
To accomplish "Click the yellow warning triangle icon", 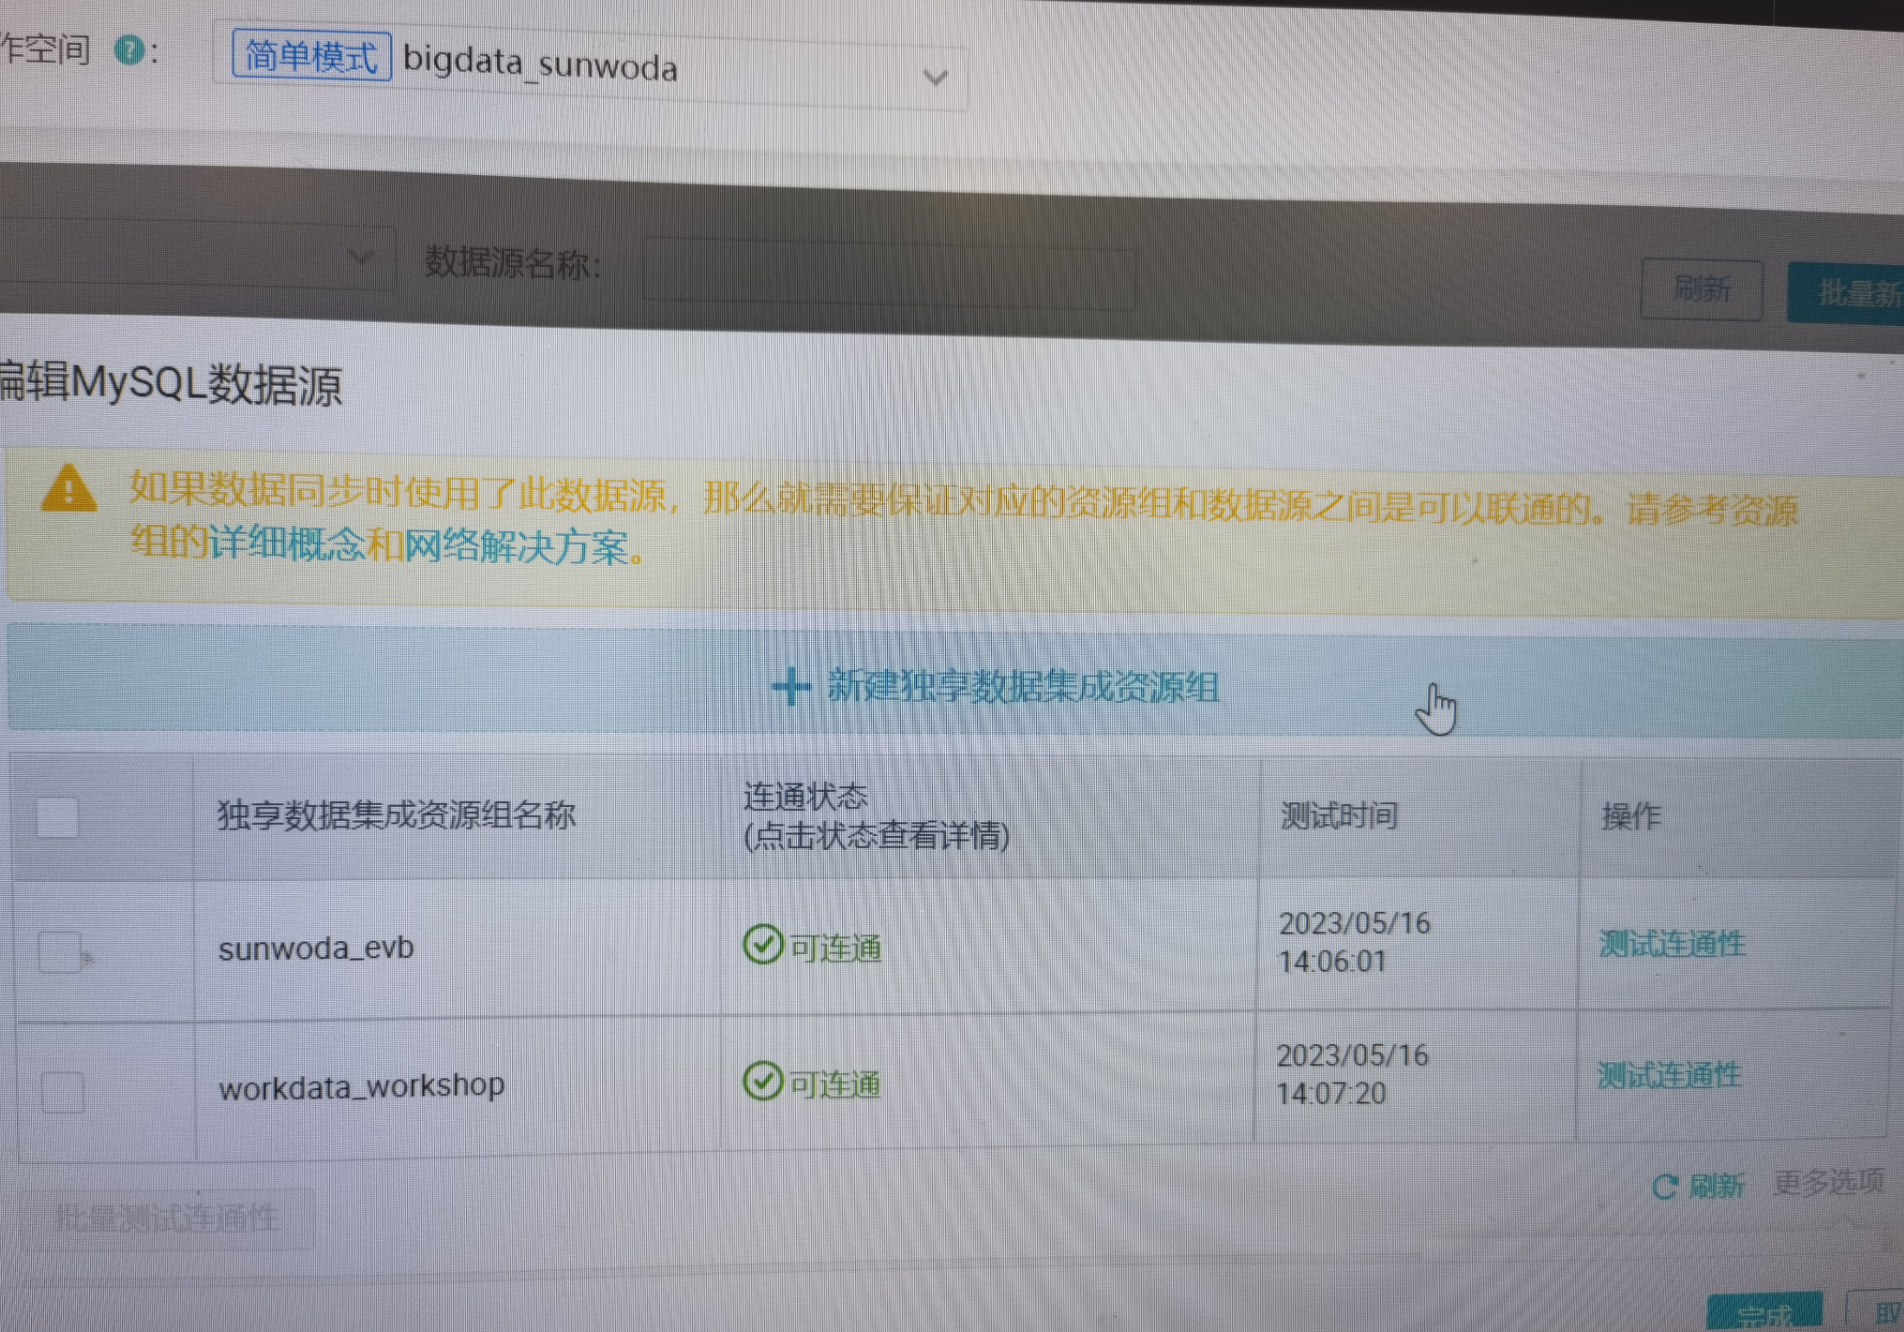I will coord(69,489).
